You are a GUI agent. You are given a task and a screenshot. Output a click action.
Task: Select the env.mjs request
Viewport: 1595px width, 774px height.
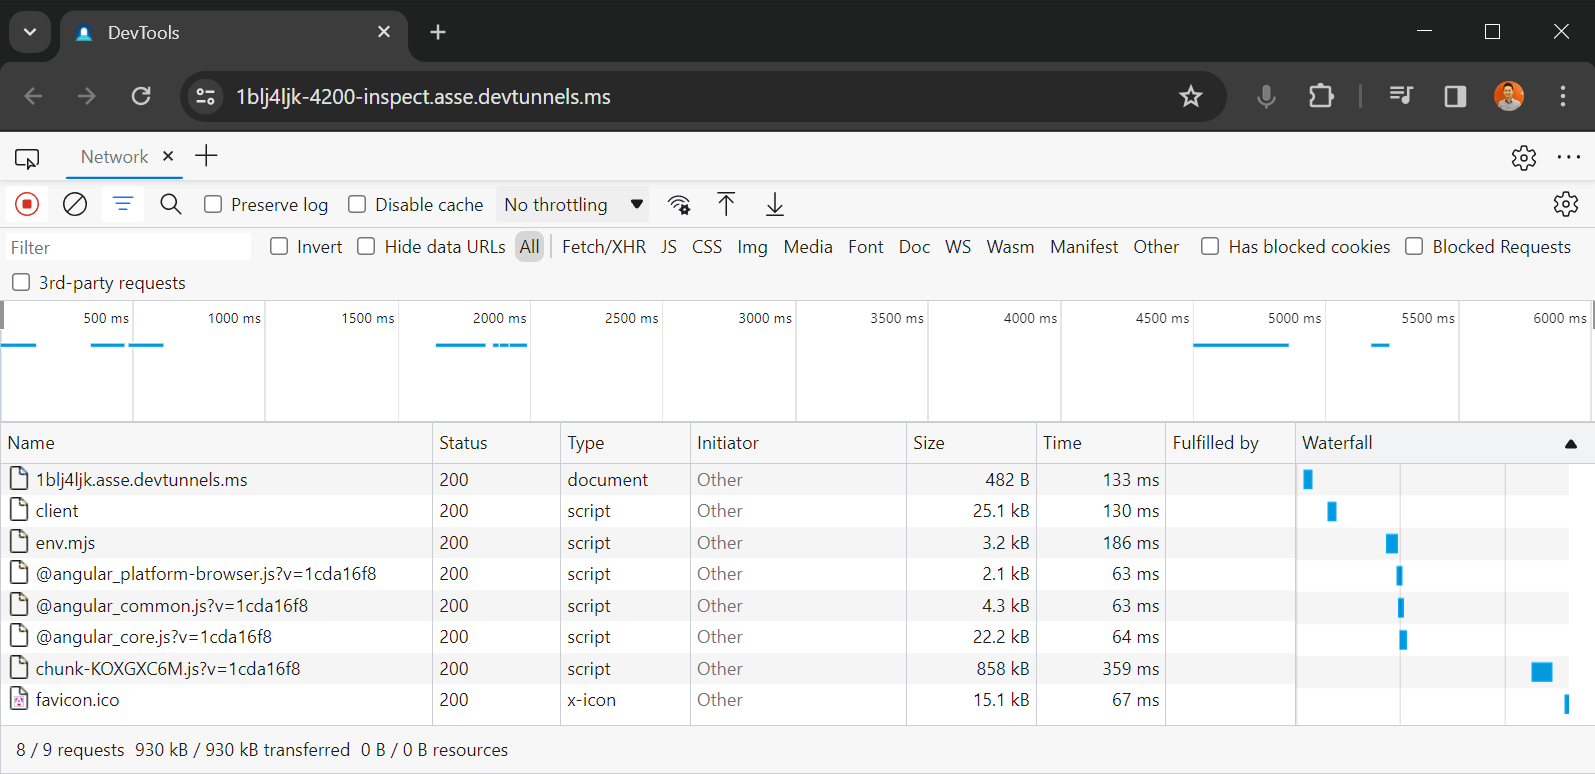784,543
